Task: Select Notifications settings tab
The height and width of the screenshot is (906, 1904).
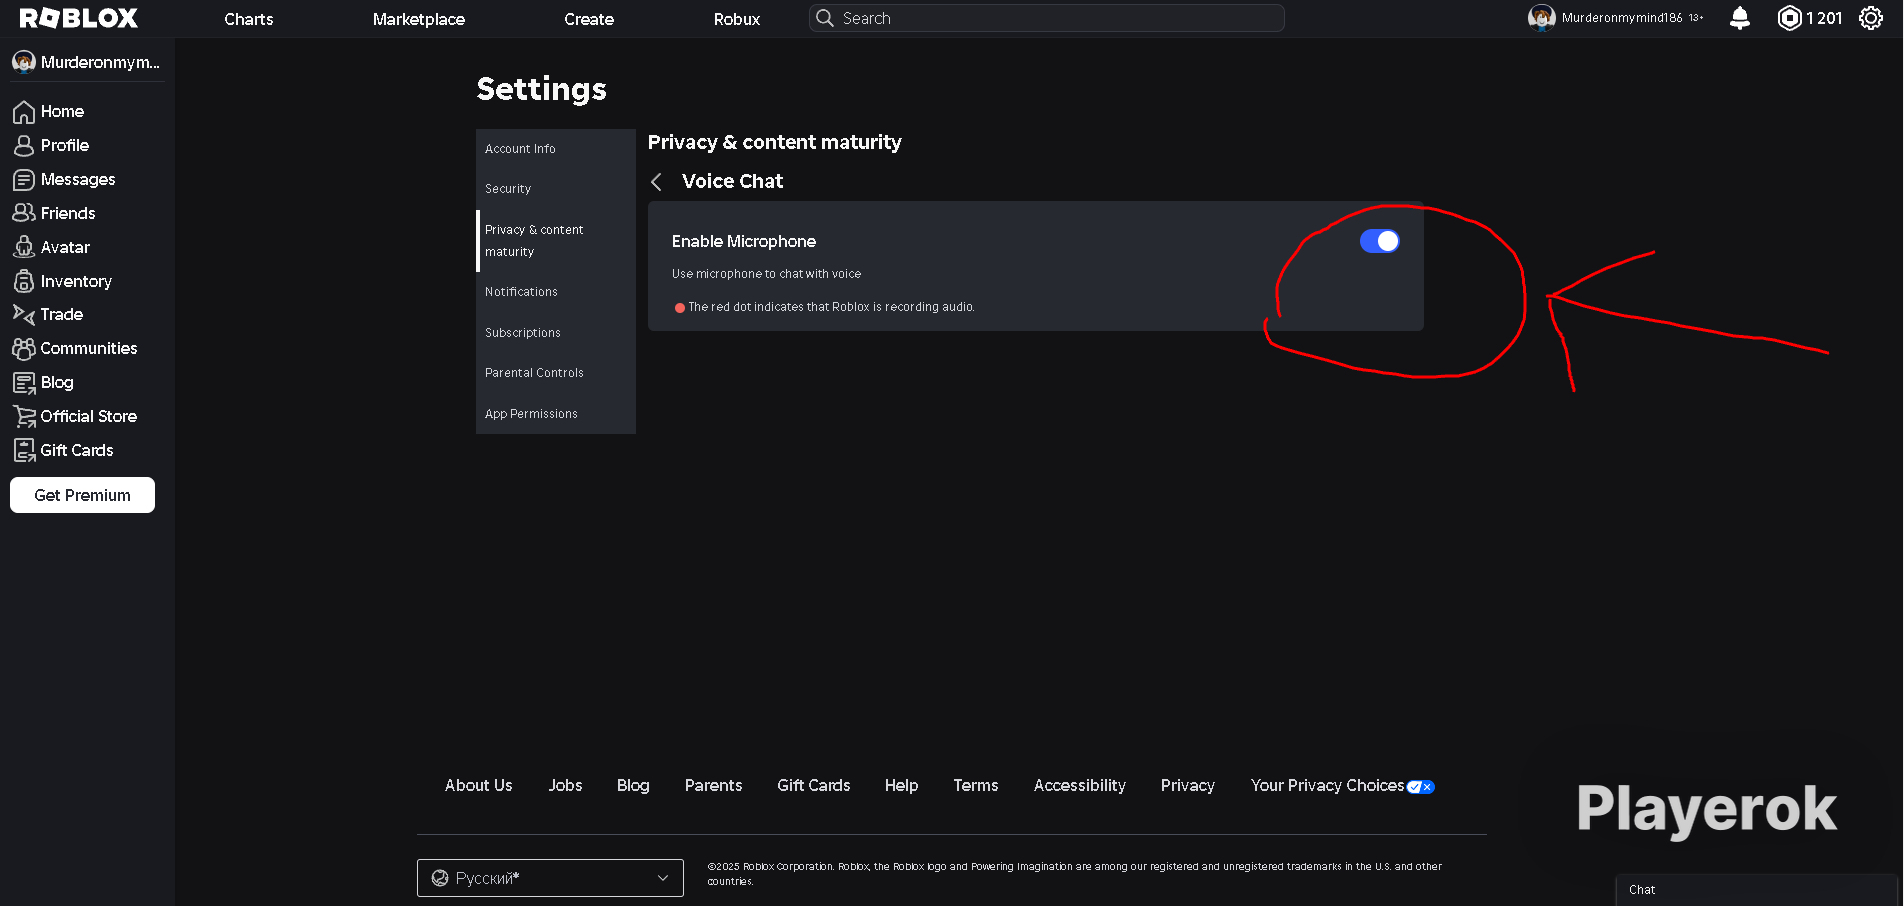Action: 556,292
